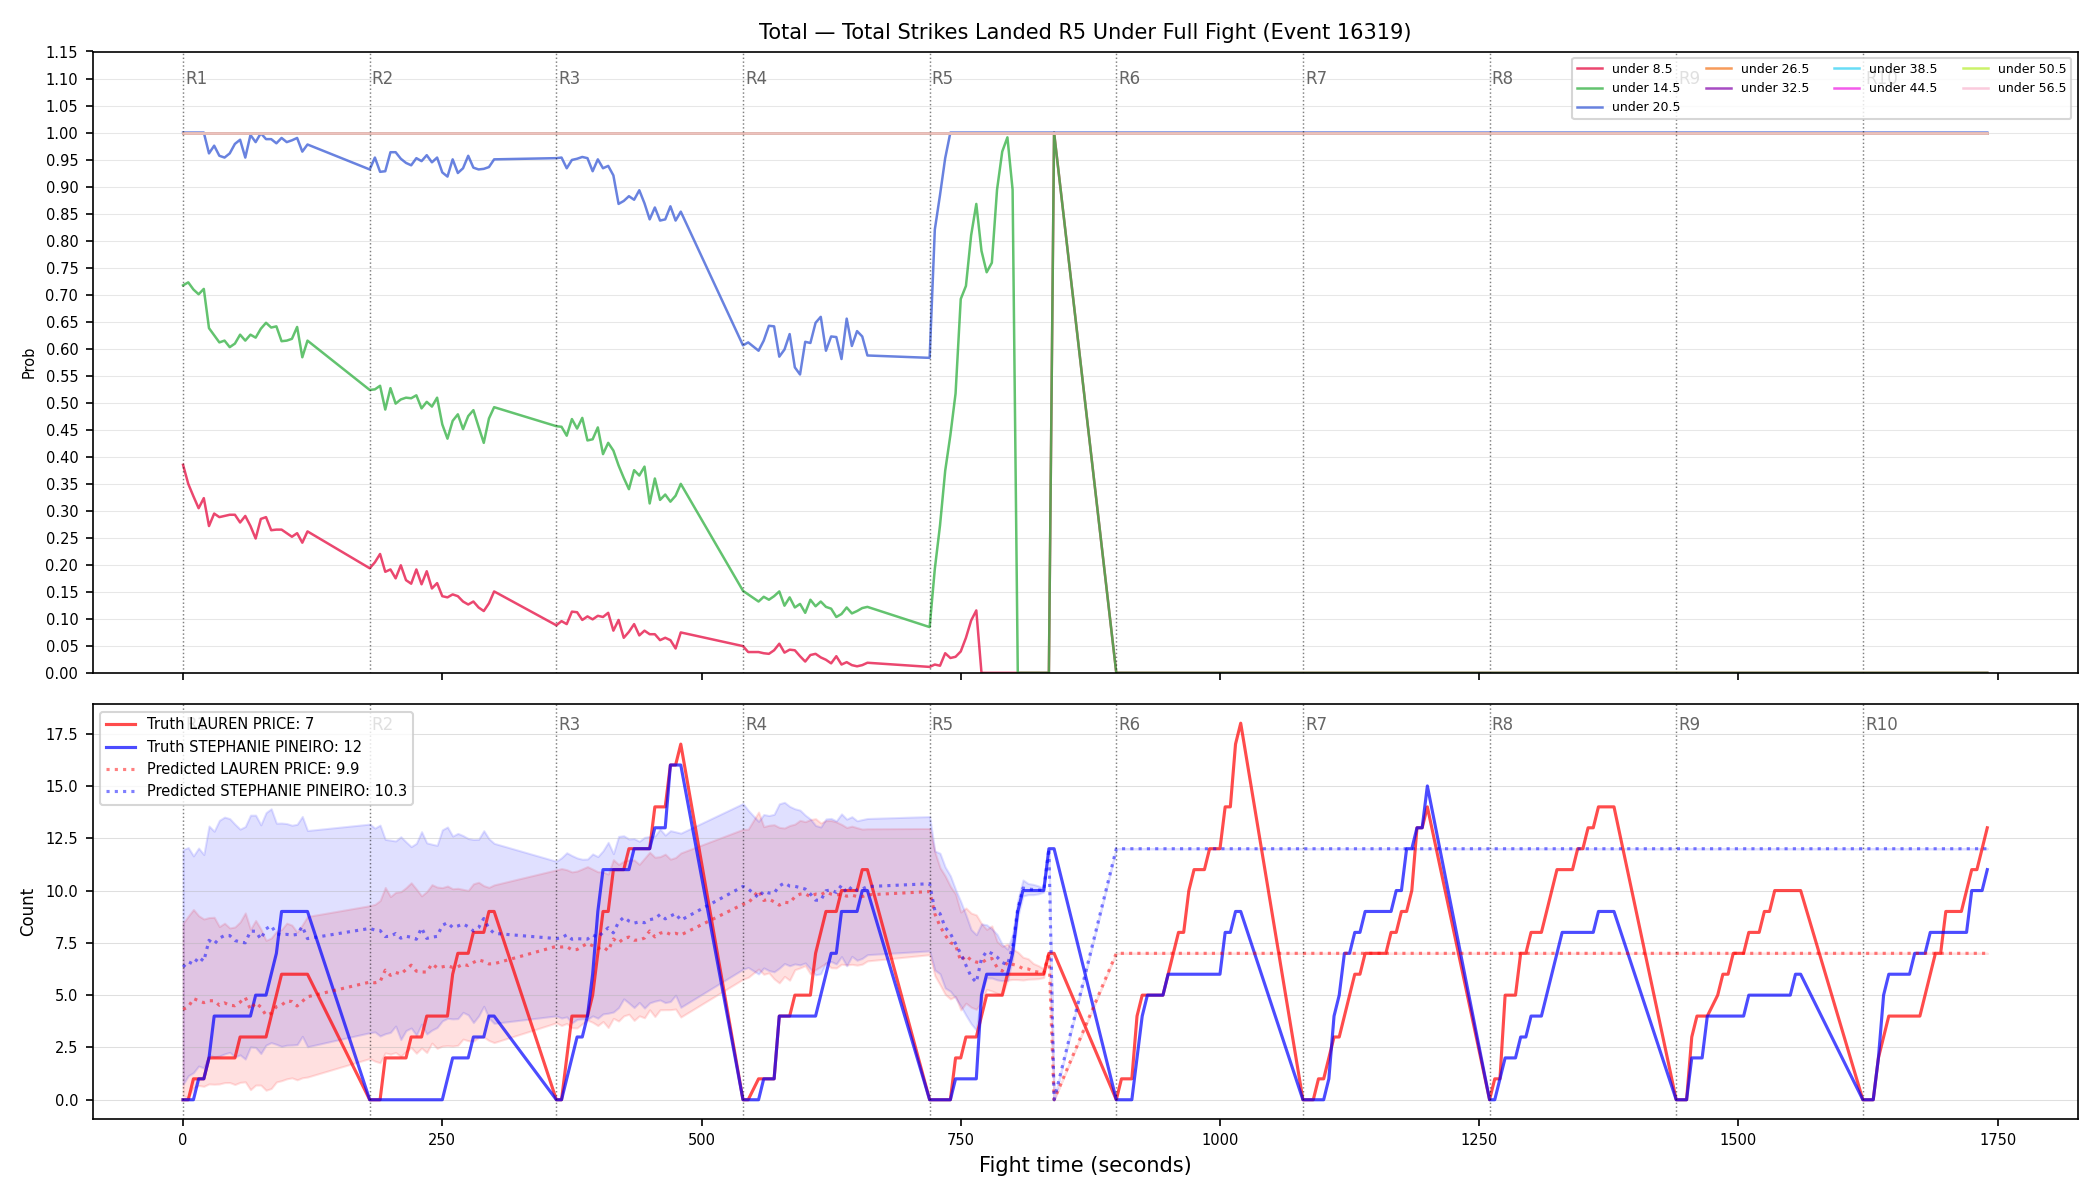Click the R3 round marker in the top plot
Image resolution: width=2100 pixels, height=1200 pixels.
pyautogui.click(x=569, y=78)
